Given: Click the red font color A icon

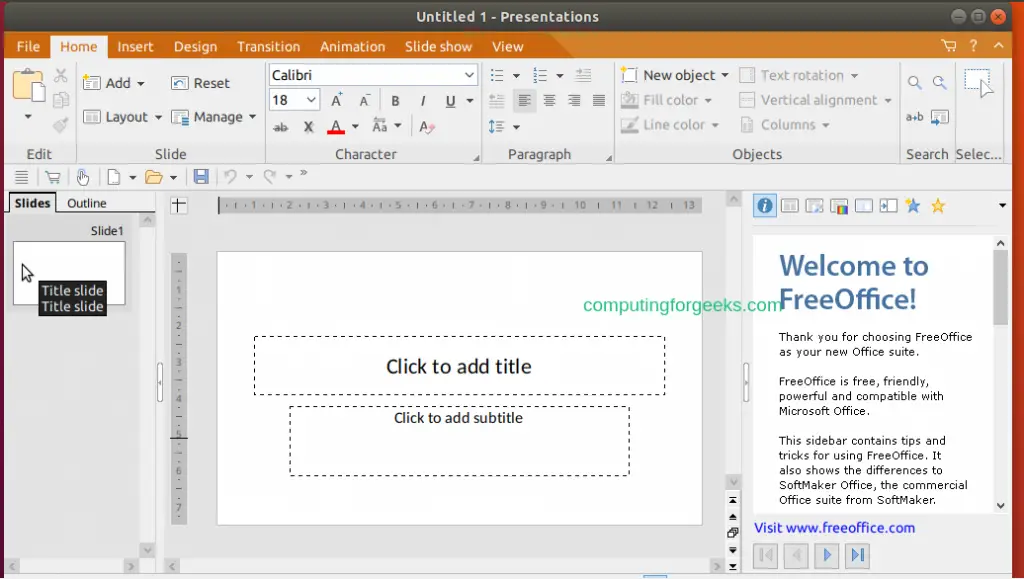Looking at the screenshot, I should [336, 127].
